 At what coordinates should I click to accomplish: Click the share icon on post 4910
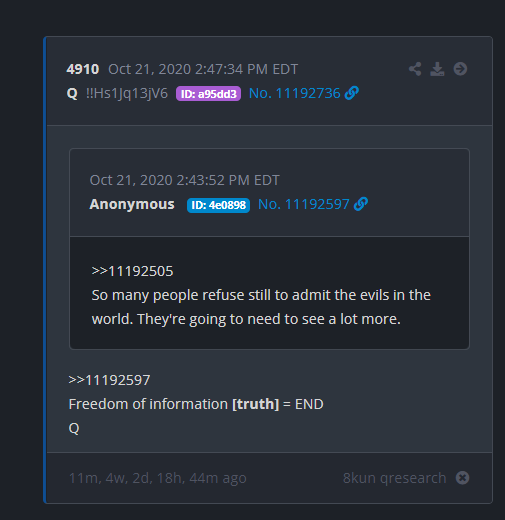coord(415,69)
